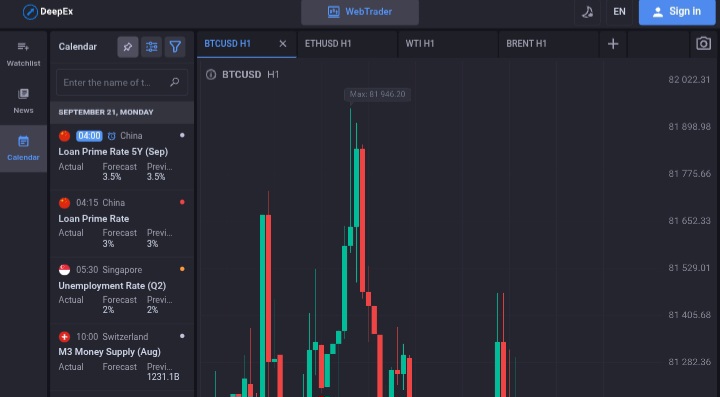Click the BTCUSD chart symbol label
This screenshot has height=397, width=720.
coord(242,74)
